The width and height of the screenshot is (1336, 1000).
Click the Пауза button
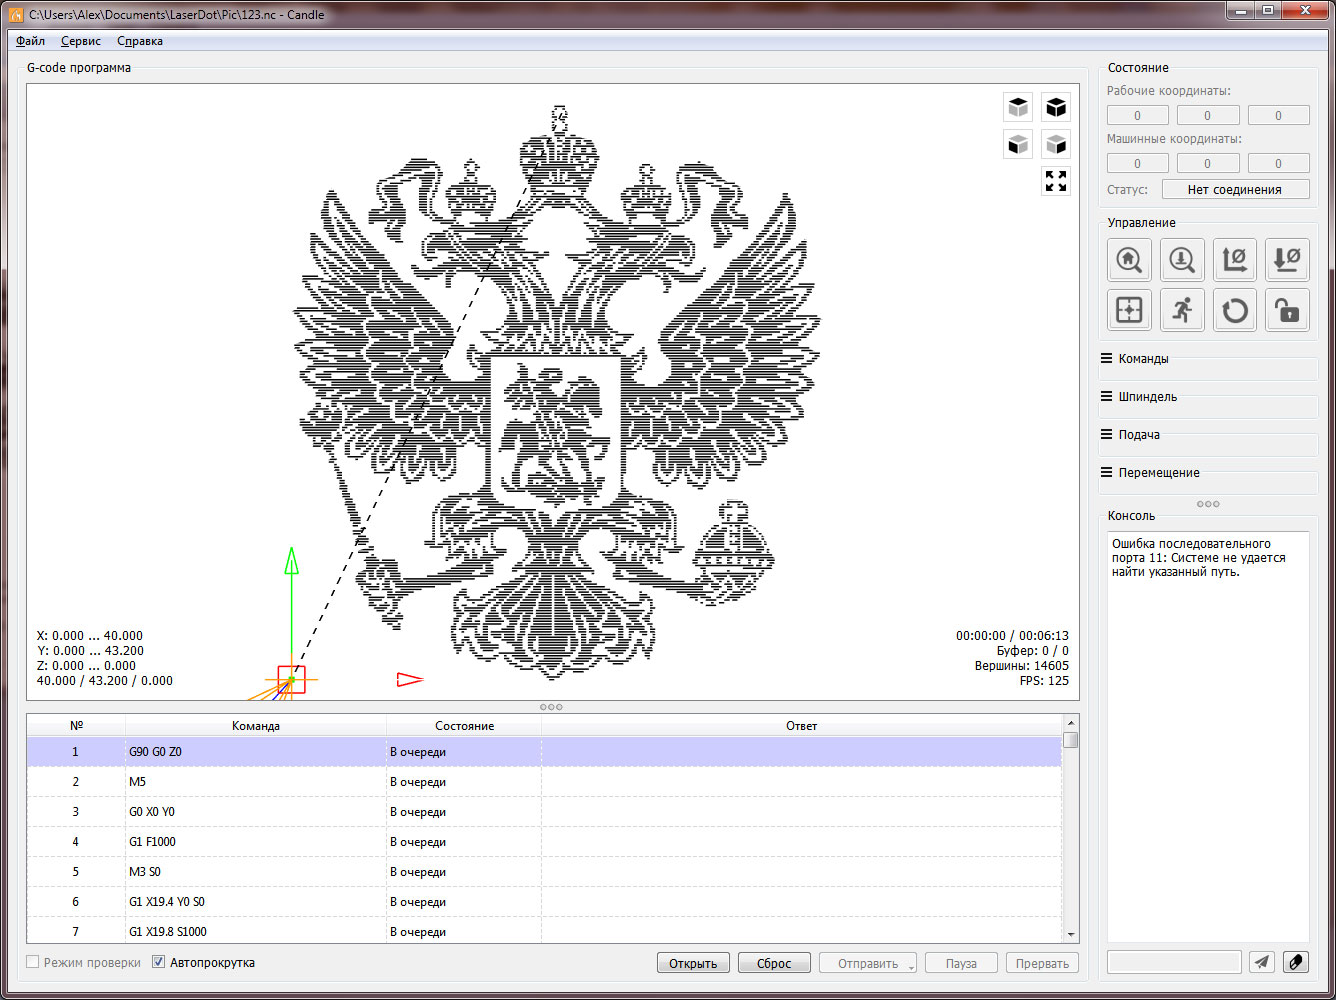[x=961, y=963]
